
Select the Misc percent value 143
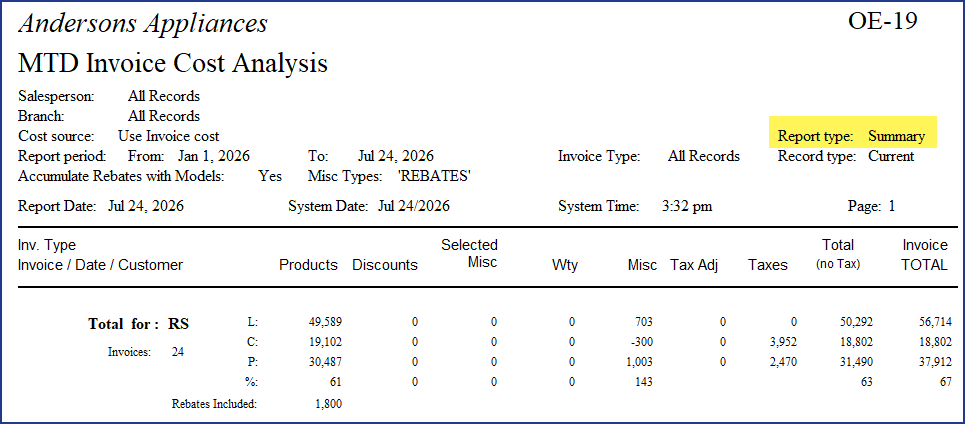pyautogui.click(x=643, y=383)
